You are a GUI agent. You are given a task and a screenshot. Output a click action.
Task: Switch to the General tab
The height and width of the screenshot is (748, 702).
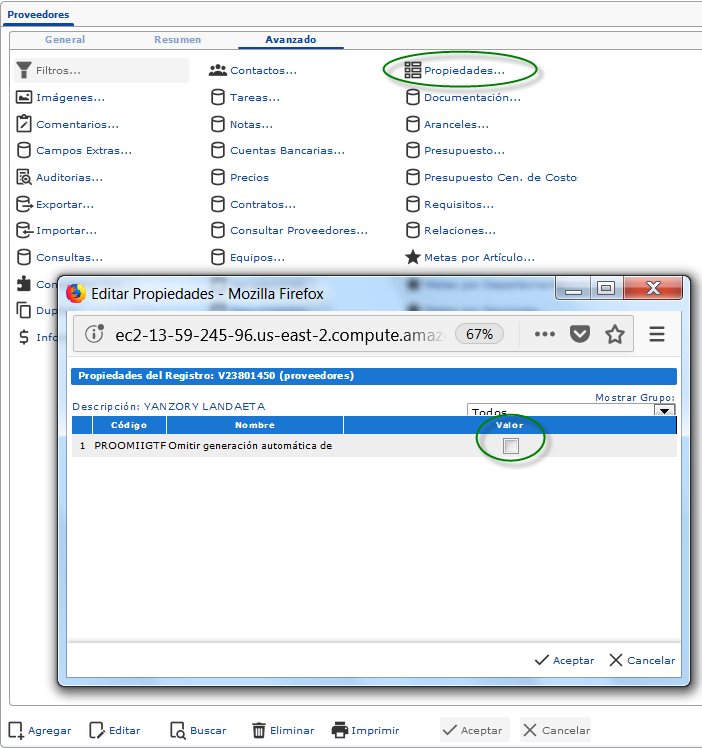[x=65, y=40]
